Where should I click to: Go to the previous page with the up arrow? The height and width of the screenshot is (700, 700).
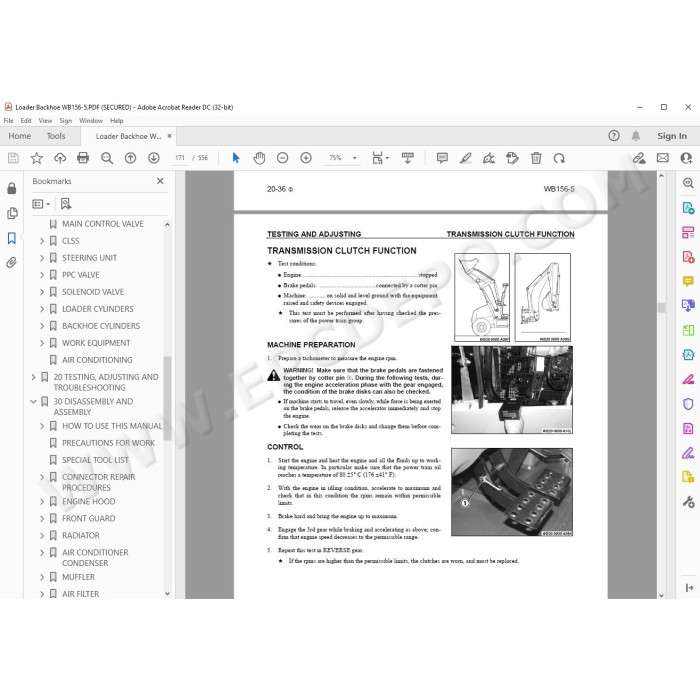pos(130,158)
